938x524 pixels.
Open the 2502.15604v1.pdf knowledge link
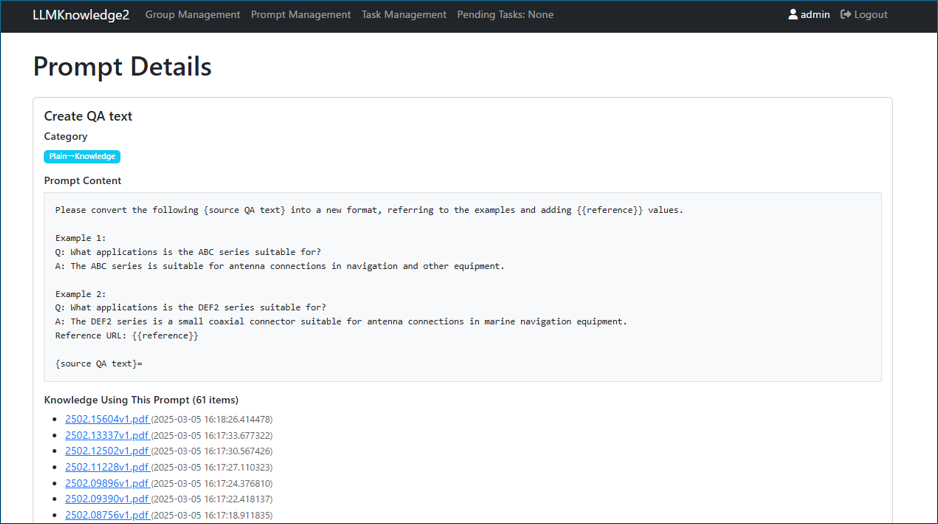point(106,420)
